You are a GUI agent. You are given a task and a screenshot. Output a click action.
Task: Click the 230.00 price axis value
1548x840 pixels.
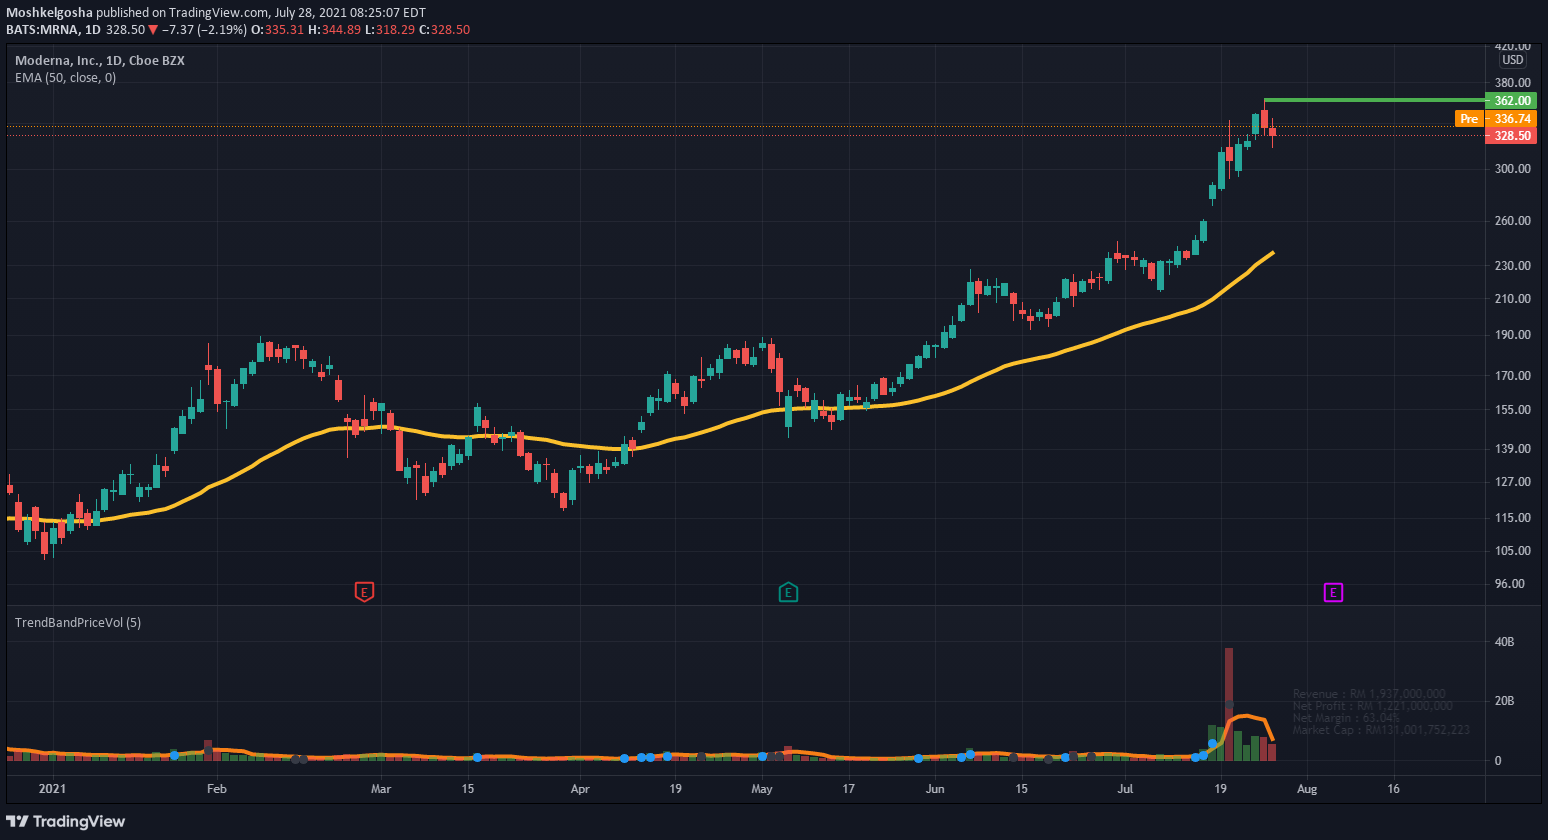pos(1513,266)
